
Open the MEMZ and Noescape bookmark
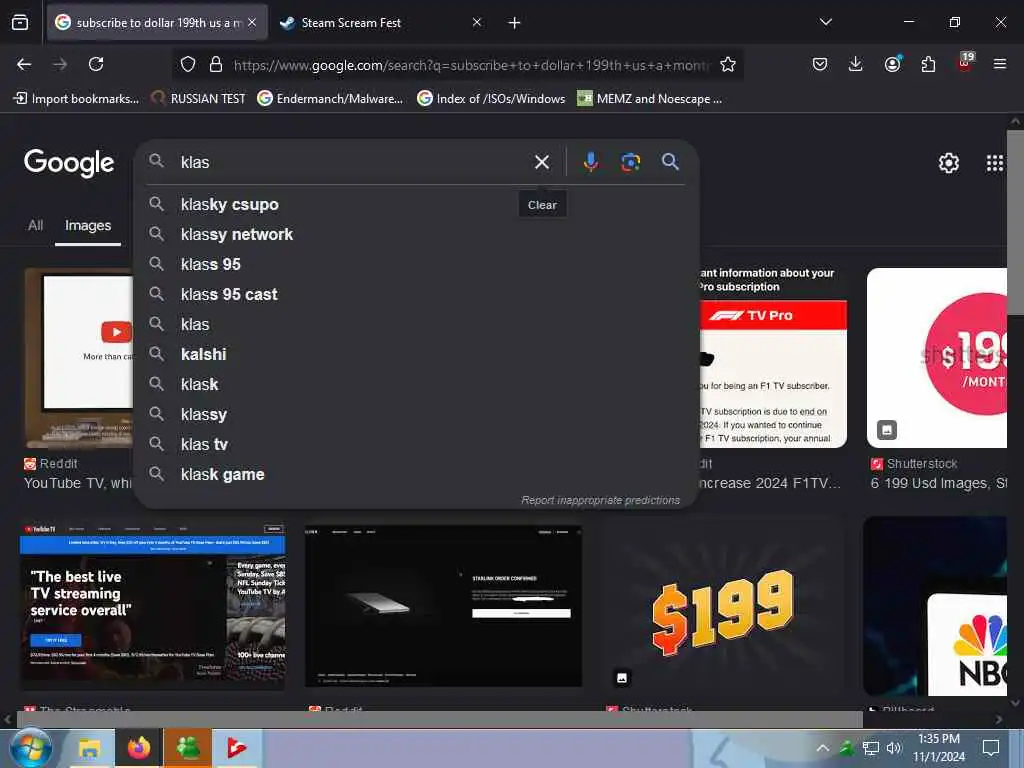point(650,99)
